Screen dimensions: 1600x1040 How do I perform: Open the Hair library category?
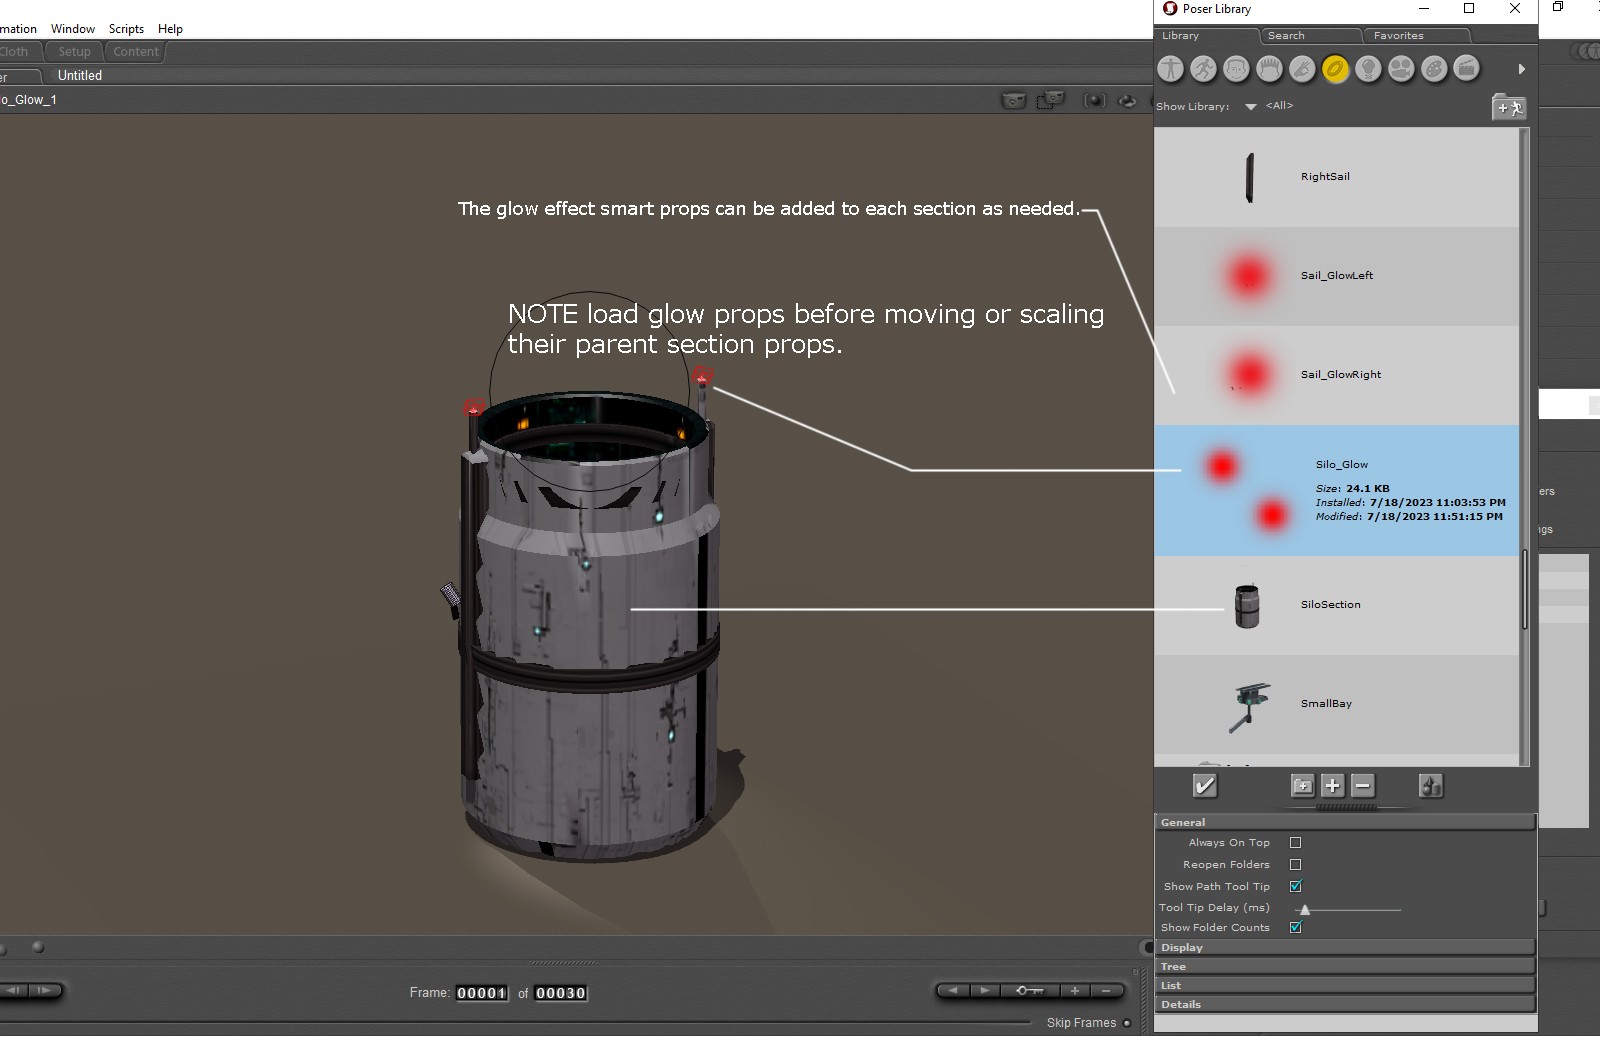point(1269,69)
